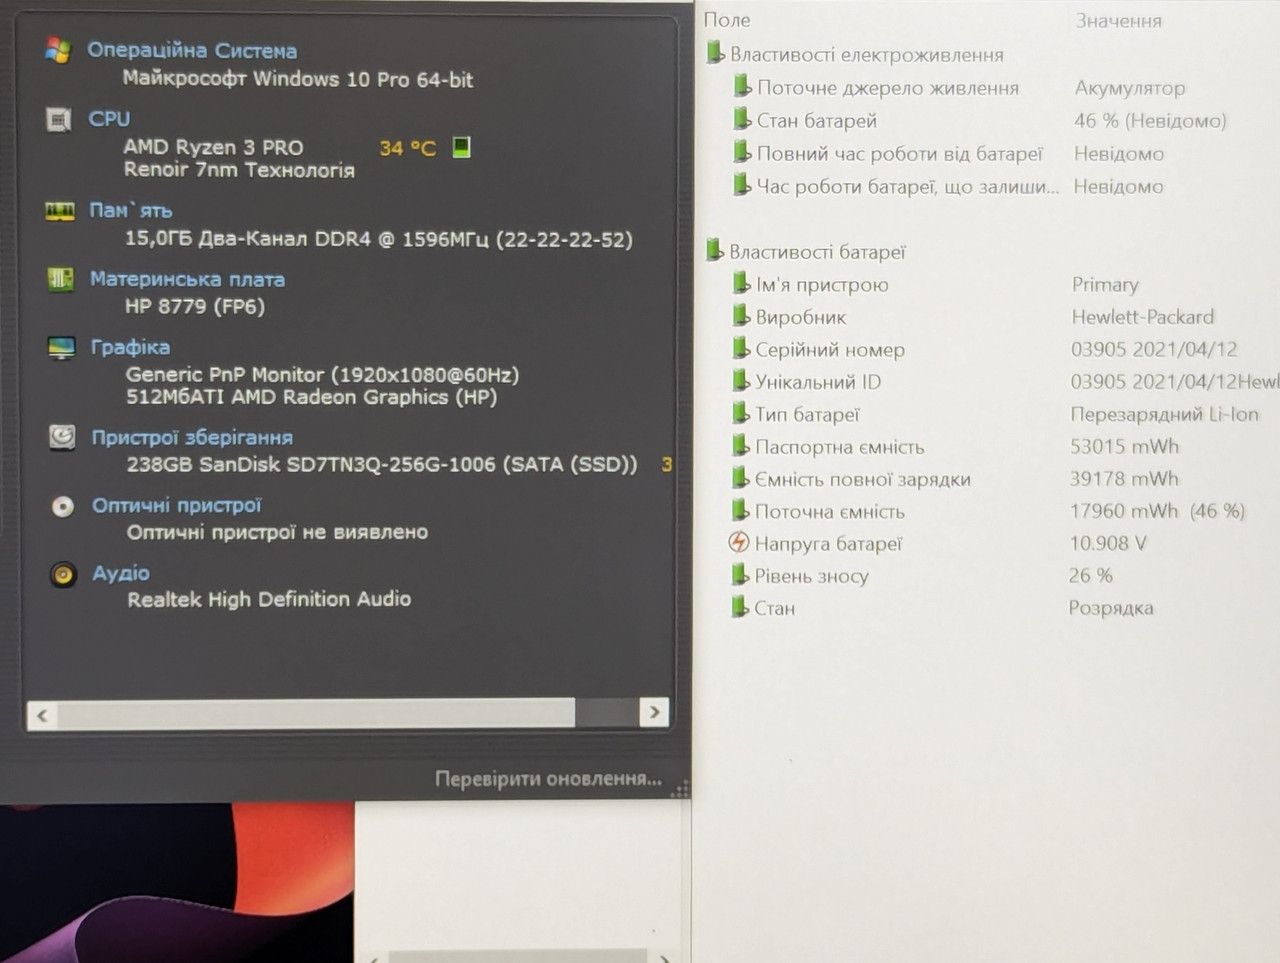The image size is (1280, 963).
Task: Open the CPU section link
Action: 109,118
